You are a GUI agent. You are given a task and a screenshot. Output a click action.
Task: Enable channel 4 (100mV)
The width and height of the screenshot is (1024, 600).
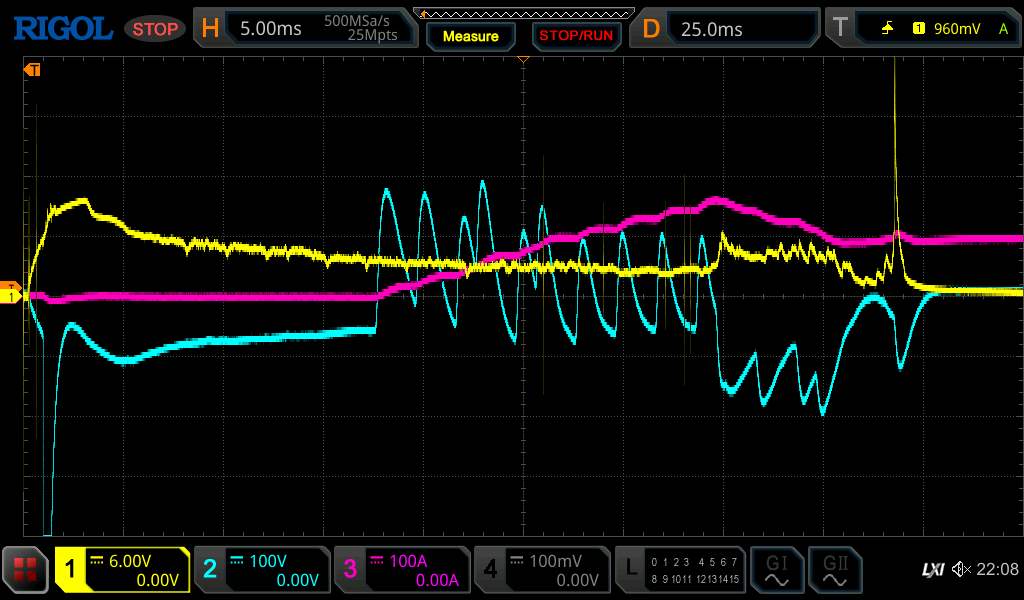tap(541, 570)
